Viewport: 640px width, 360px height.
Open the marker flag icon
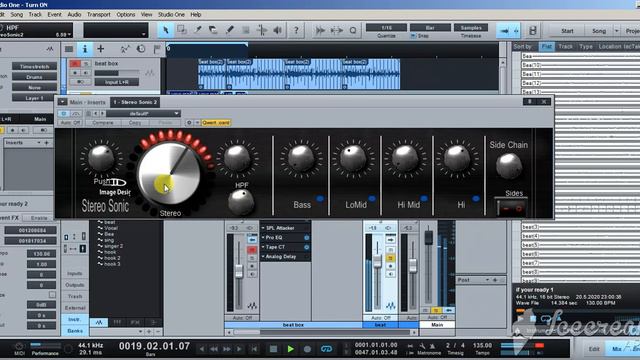point(157,49)
